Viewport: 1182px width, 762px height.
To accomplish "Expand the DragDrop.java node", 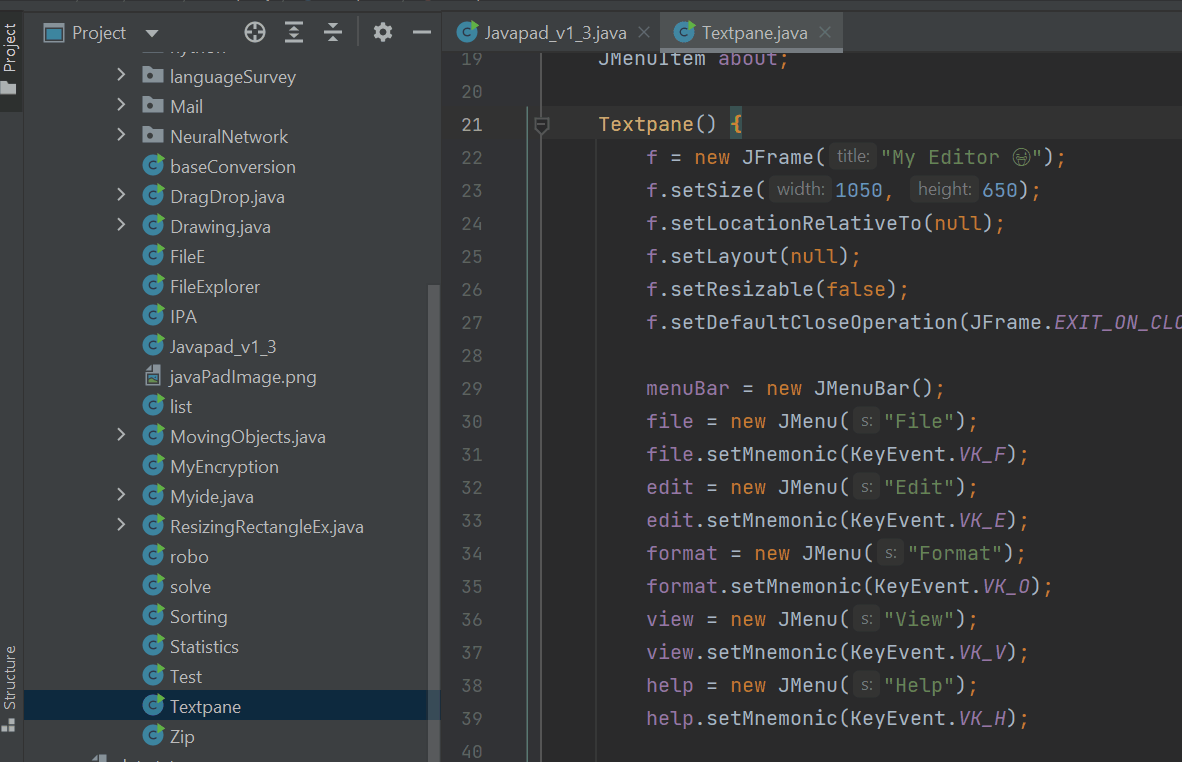I will (x=121, y=194).
